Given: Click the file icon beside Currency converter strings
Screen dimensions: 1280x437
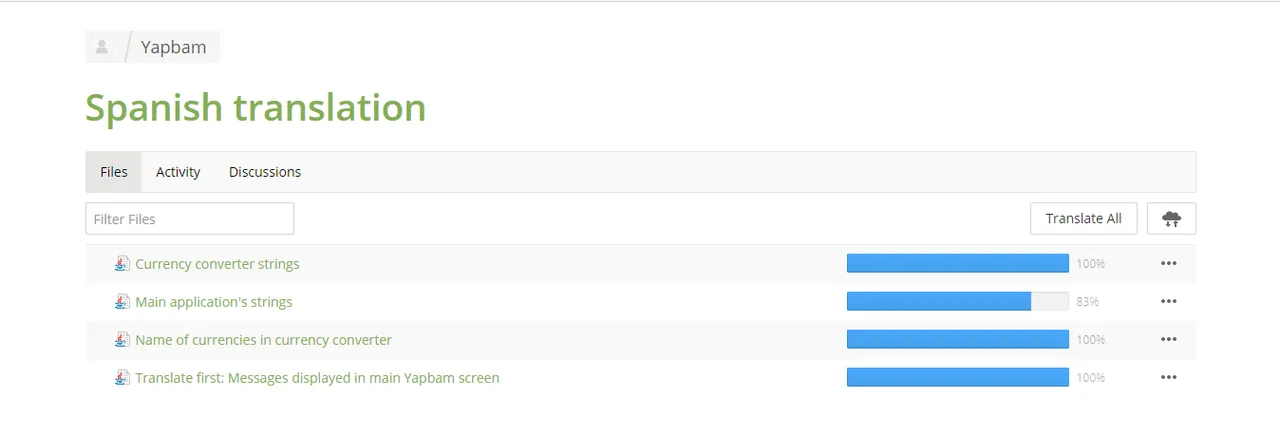Looking at the screenshot, I should pos(122,264).
